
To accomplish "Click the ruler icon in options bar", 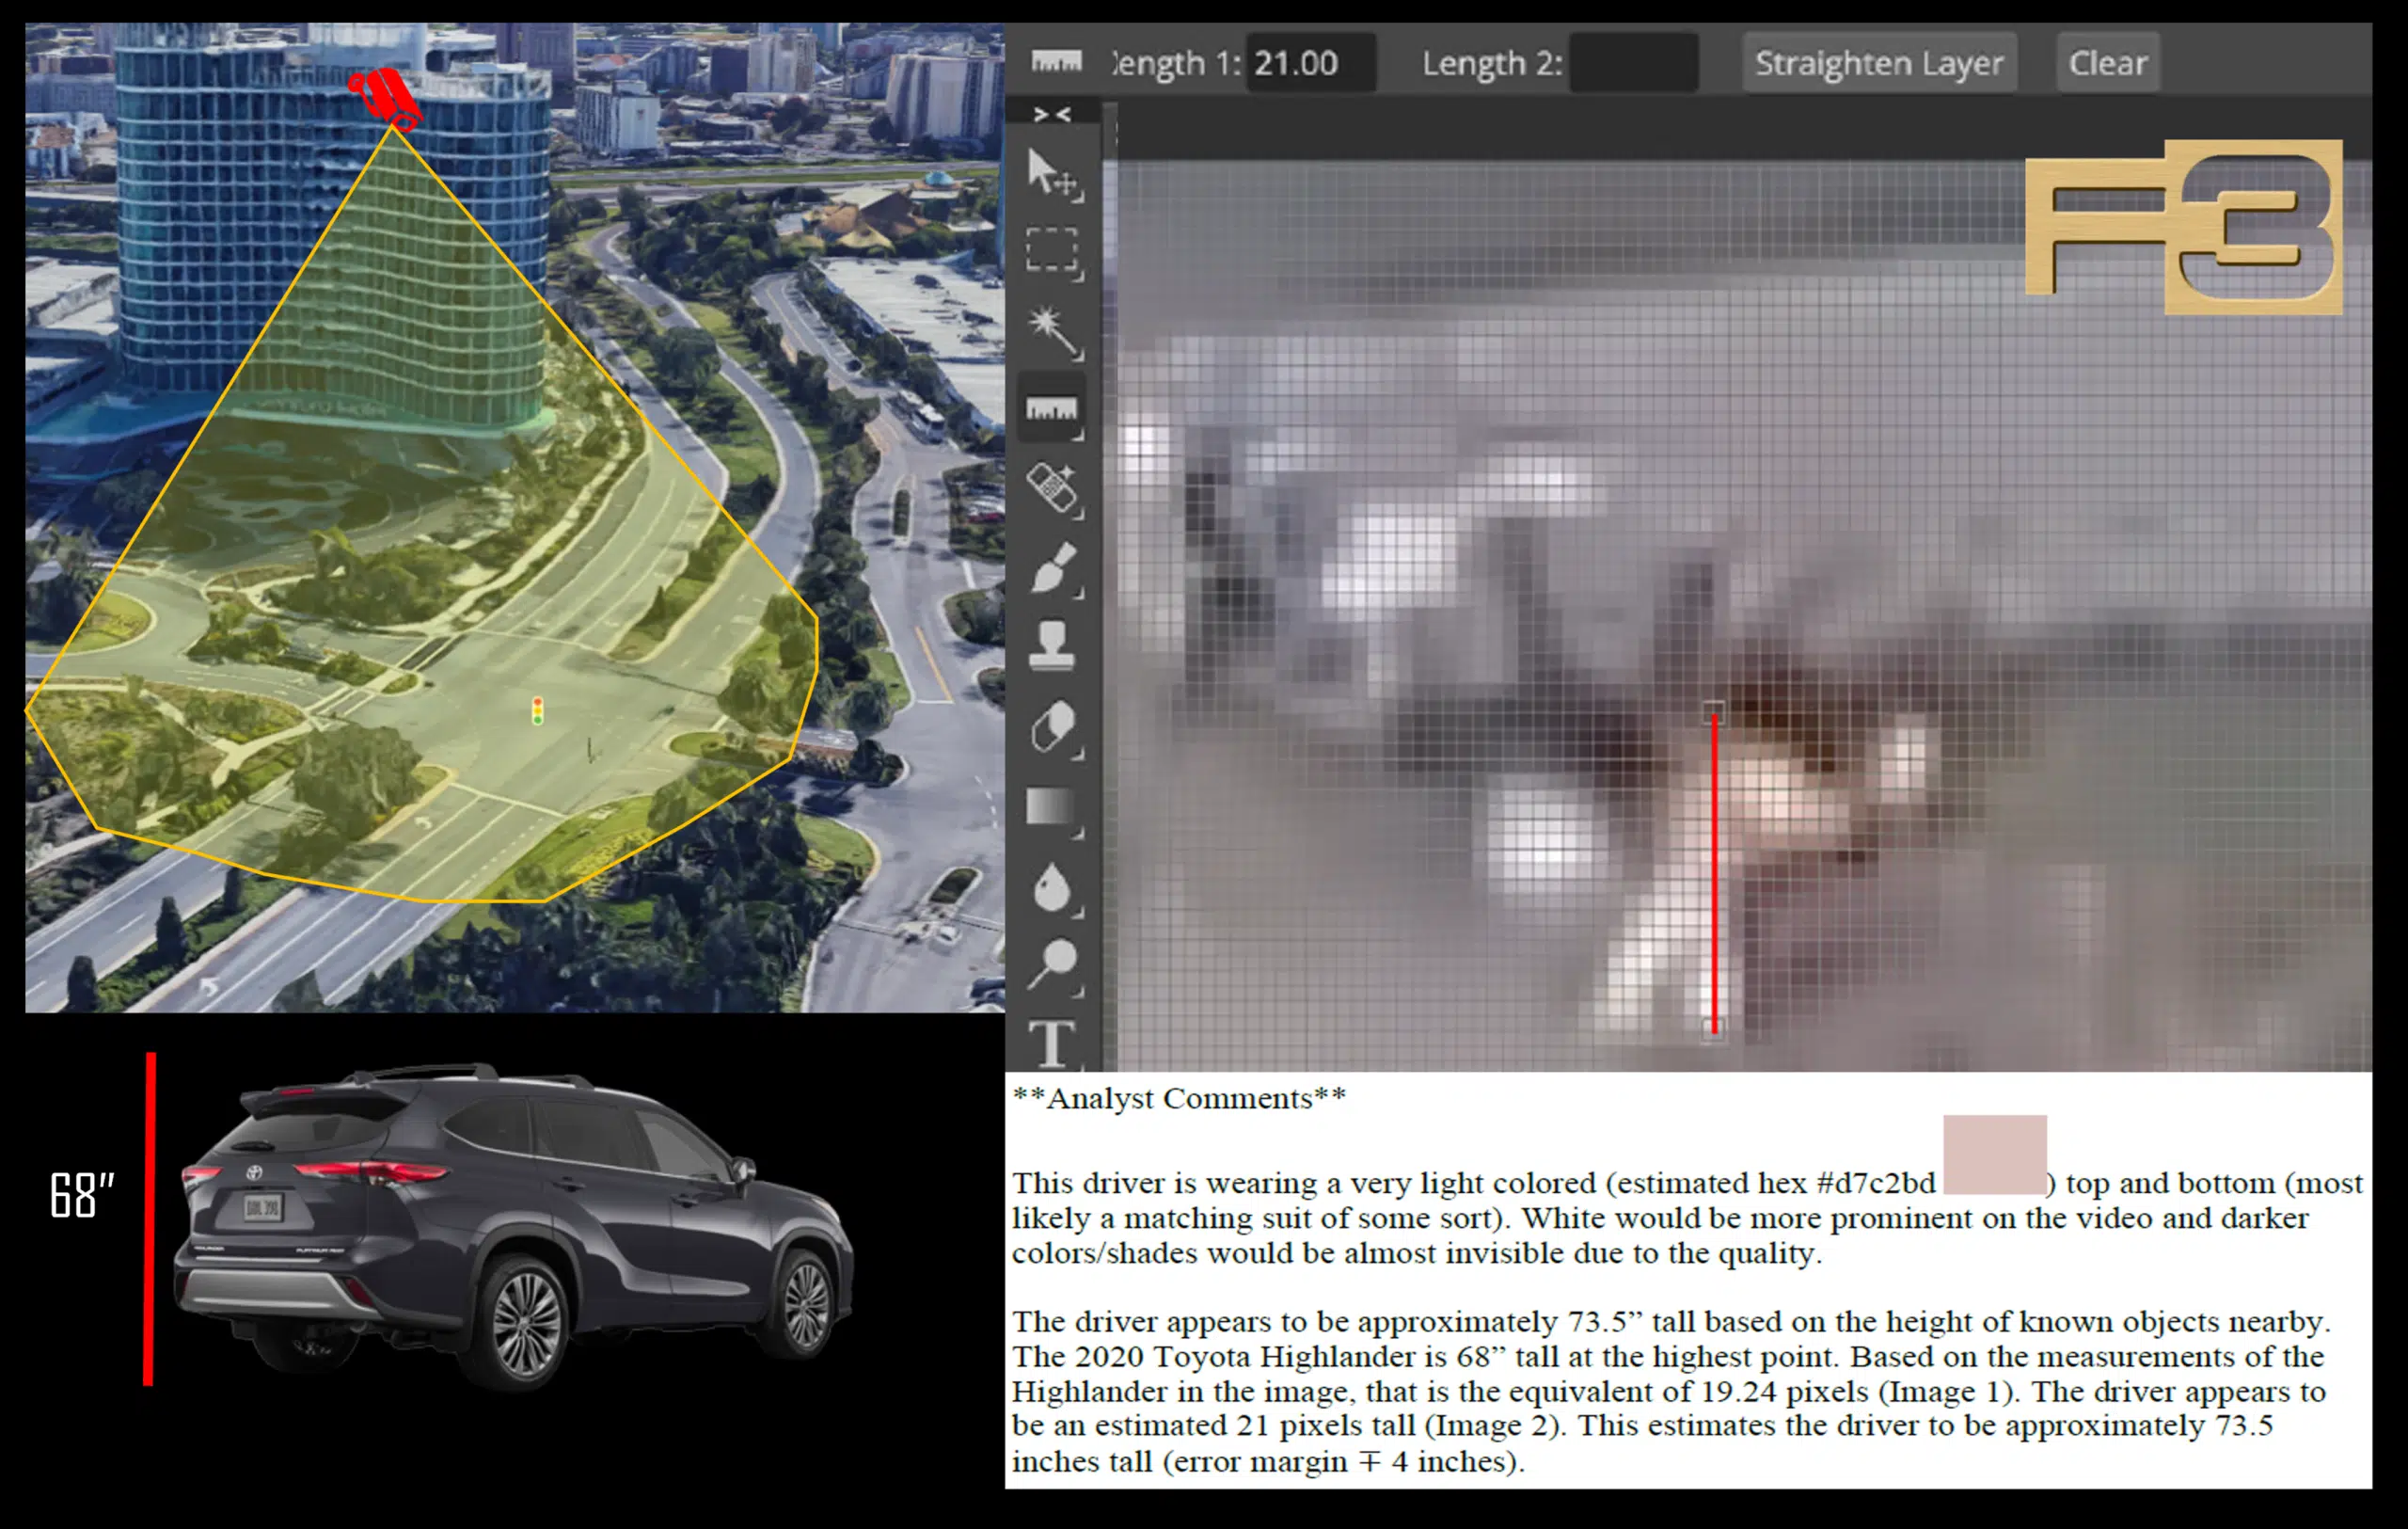I will 1056,62.
